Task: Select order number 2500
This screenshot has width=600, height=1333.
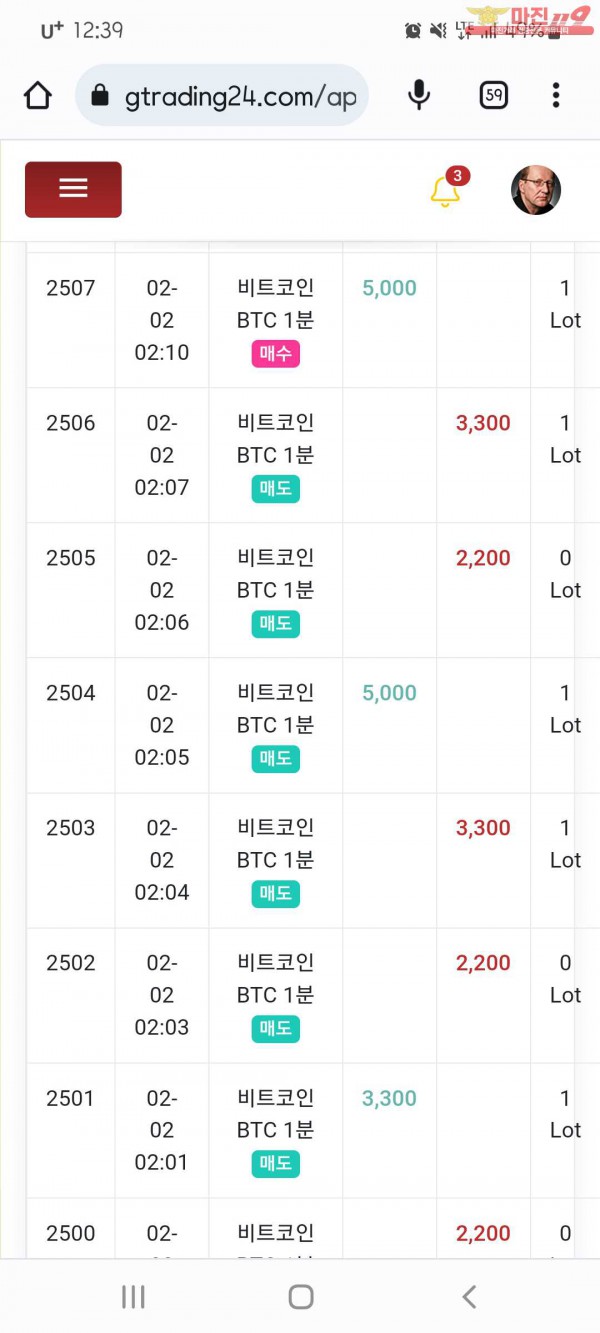Action: pyautogui.click(x=71, y=1233)
